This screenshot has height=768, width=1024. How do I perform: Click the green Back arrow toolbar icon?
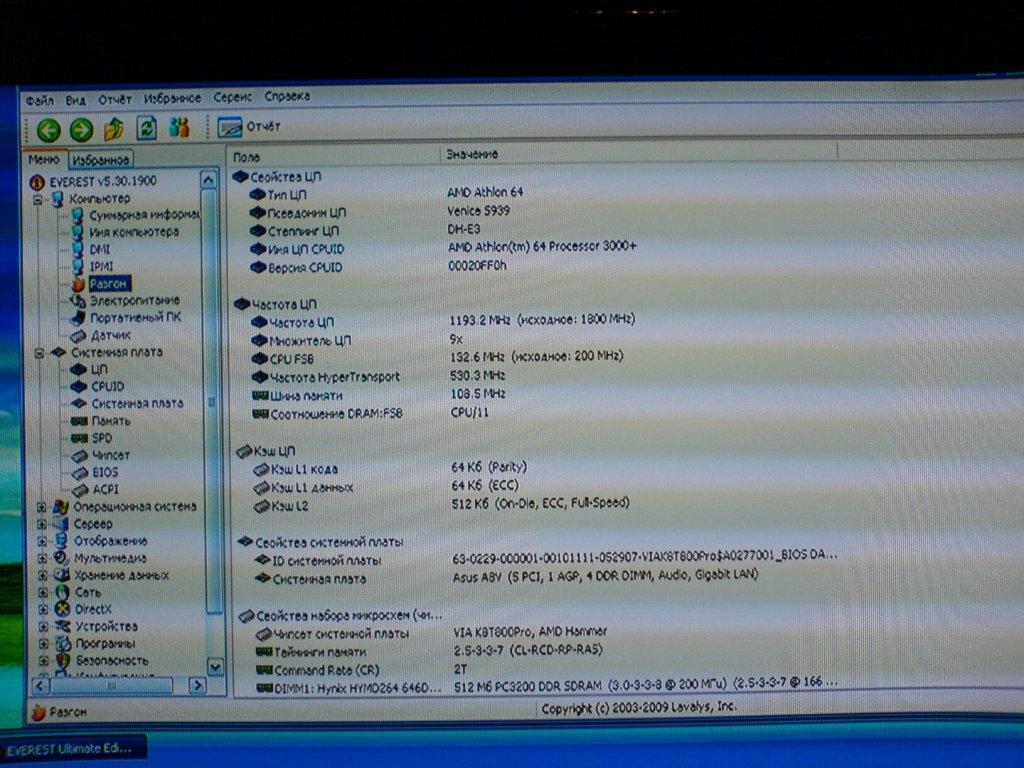[48, 131]
